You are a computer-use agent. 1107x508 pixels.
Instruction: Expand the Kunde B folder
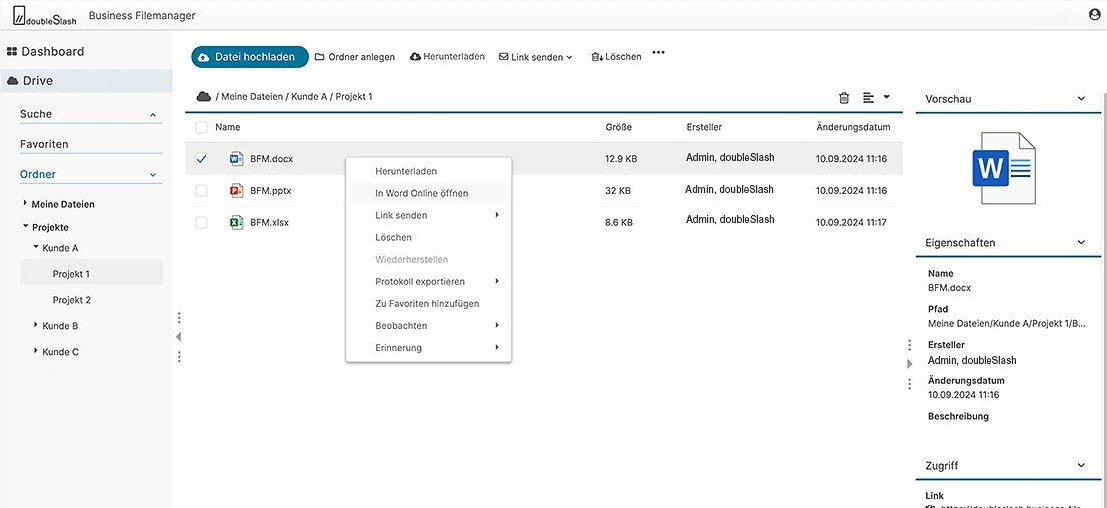tap(36, 325)
